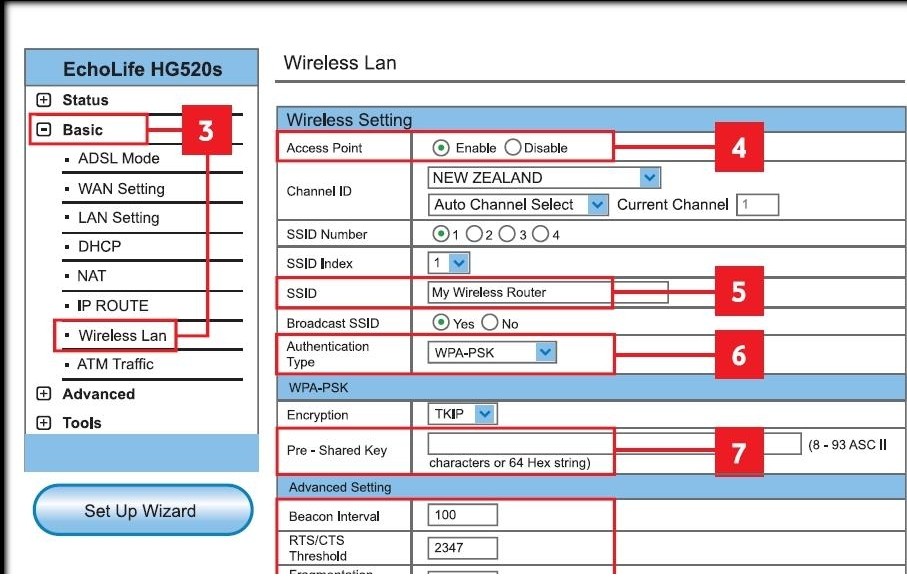Select SSID Number 2

(x=474, y=234)
